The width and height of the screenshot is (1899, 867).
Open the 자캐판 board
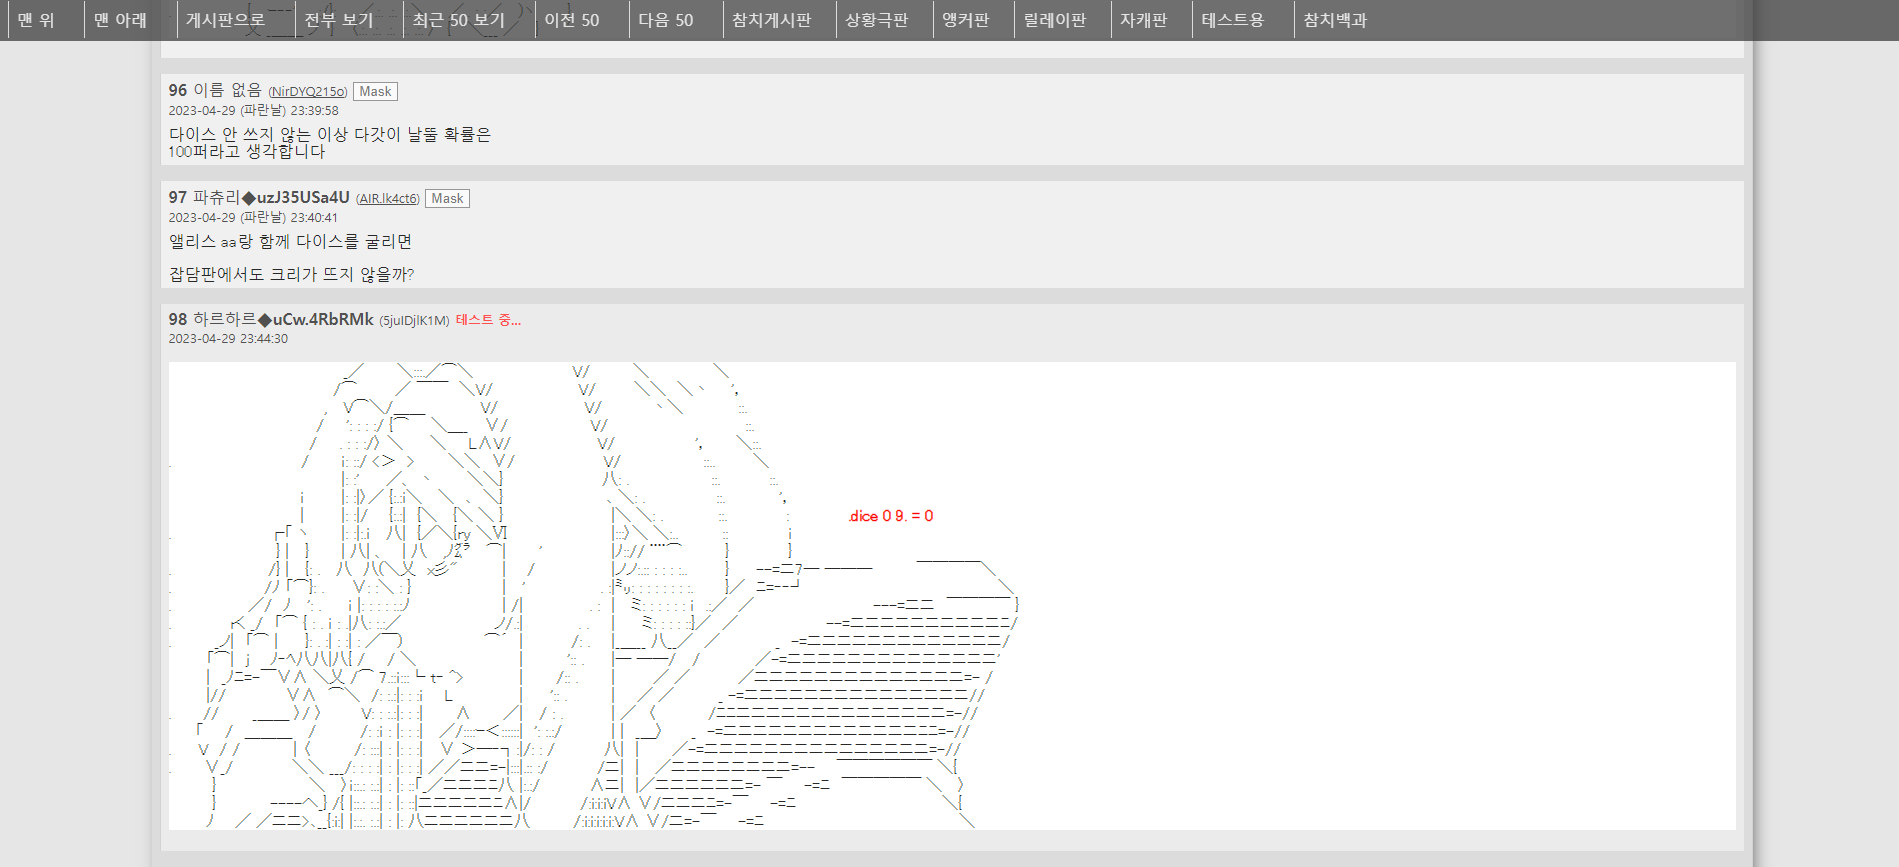pyautogui.click(x=1144, y=20)
